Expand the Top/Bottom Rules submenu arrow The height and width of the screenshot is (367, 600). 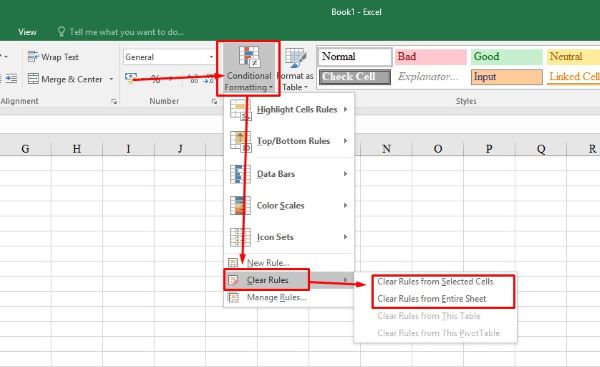click(345, 141)
